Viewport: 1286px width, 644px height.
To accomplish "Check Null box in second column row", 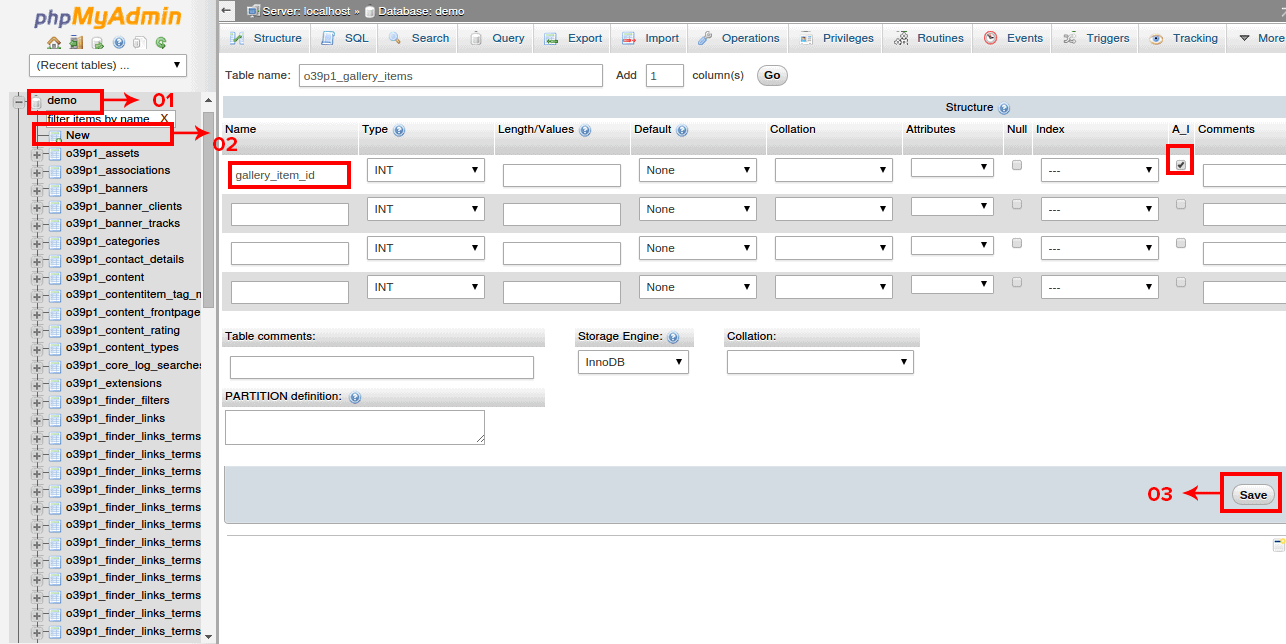I will coord(1017,204).
